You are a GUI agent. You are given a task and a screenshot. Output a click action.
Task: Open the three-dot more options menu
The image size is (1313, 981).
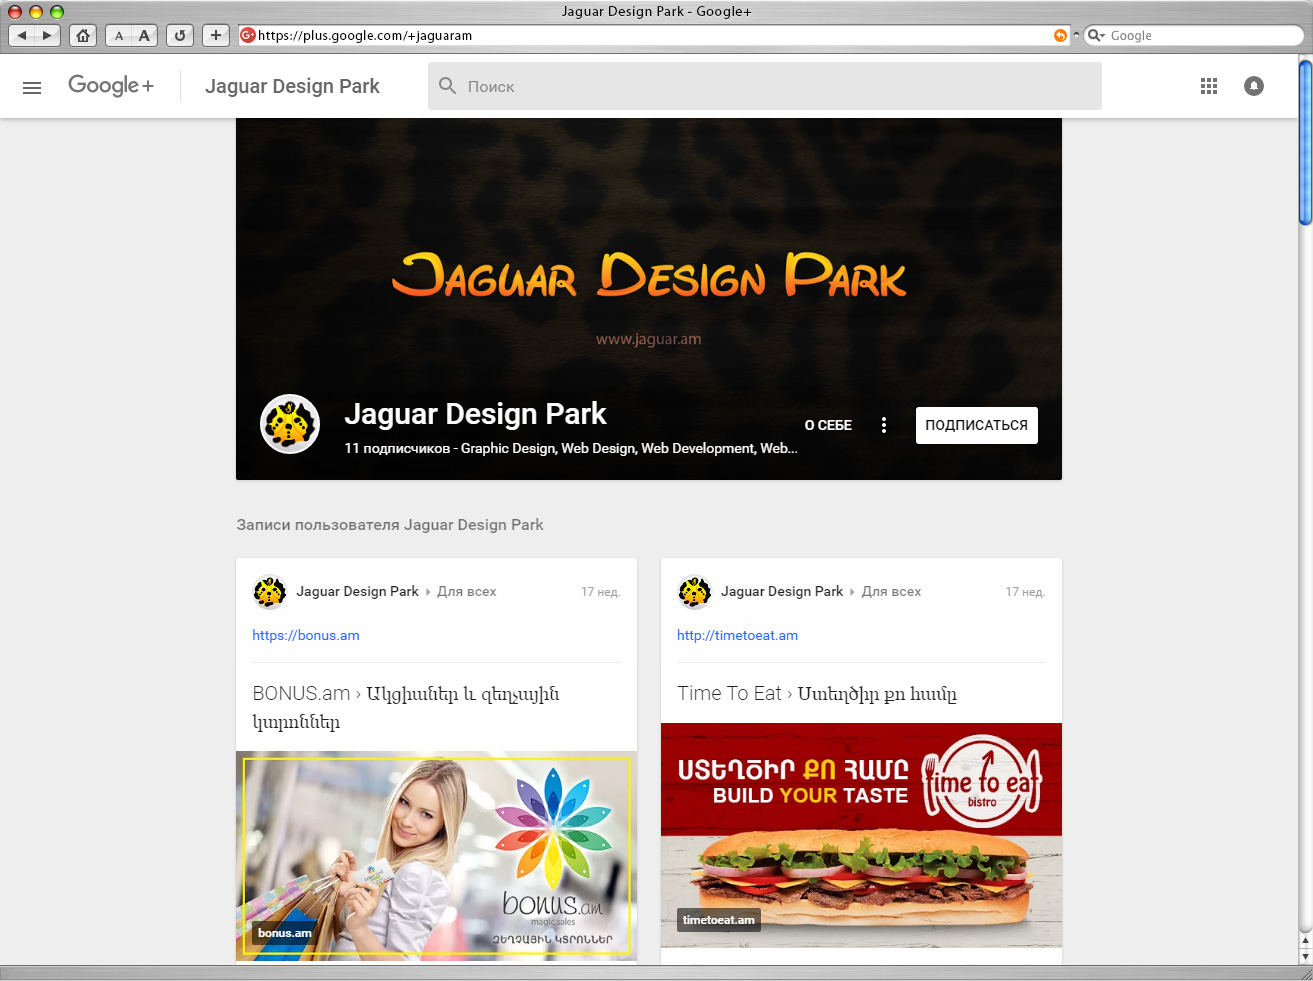pos(884,425)
